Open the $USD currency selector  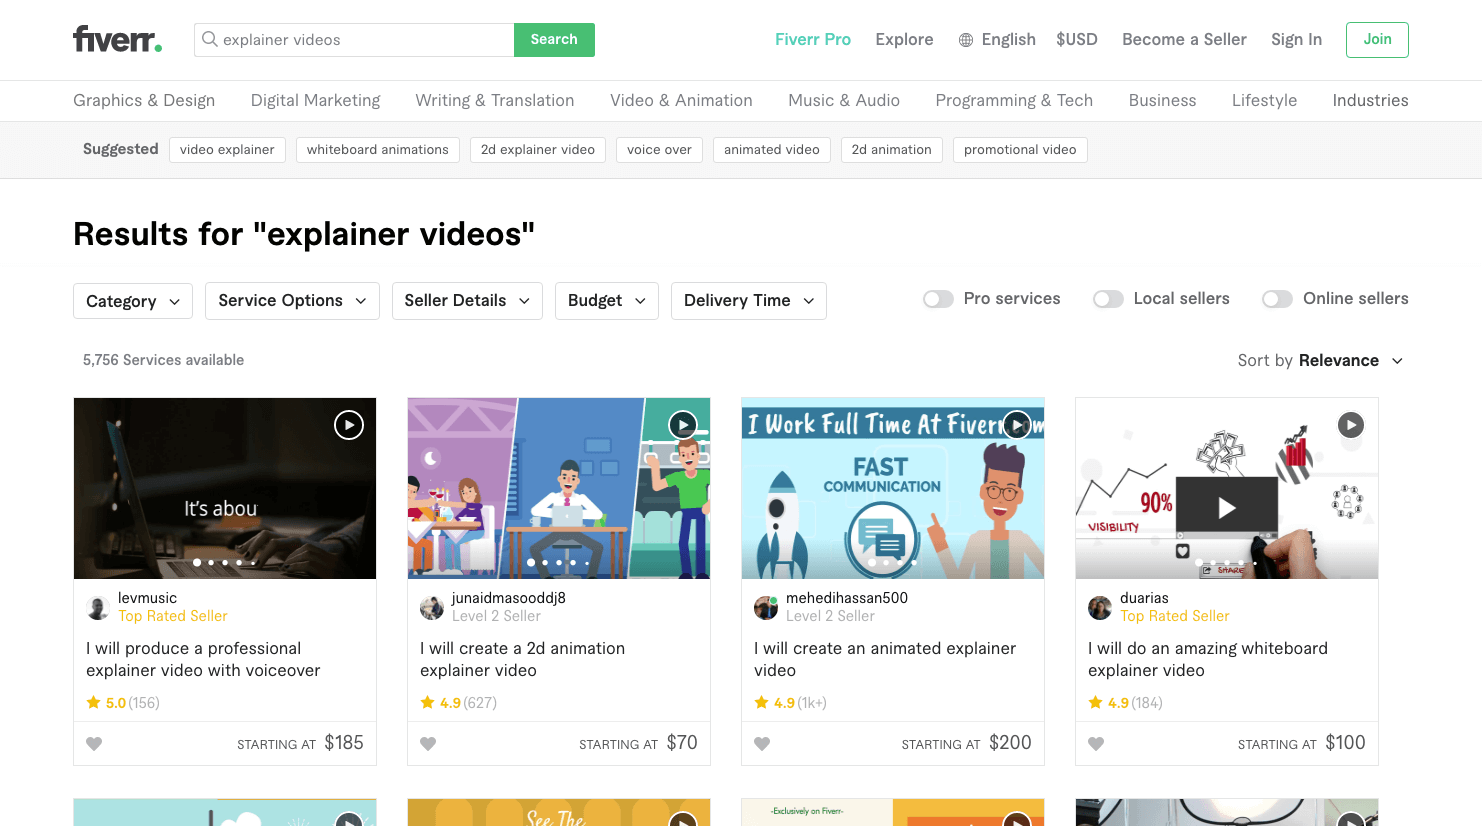point(1077,39)
